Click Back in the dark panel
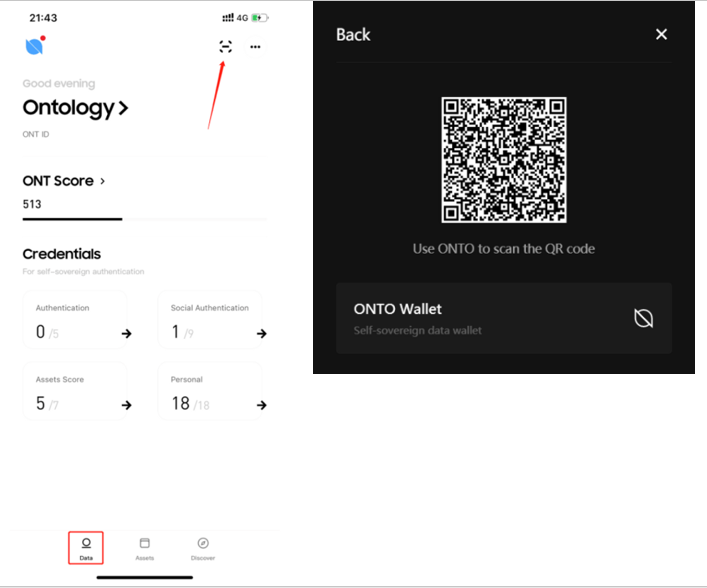This screenshot has height=588, width=707. pos(353,35)
